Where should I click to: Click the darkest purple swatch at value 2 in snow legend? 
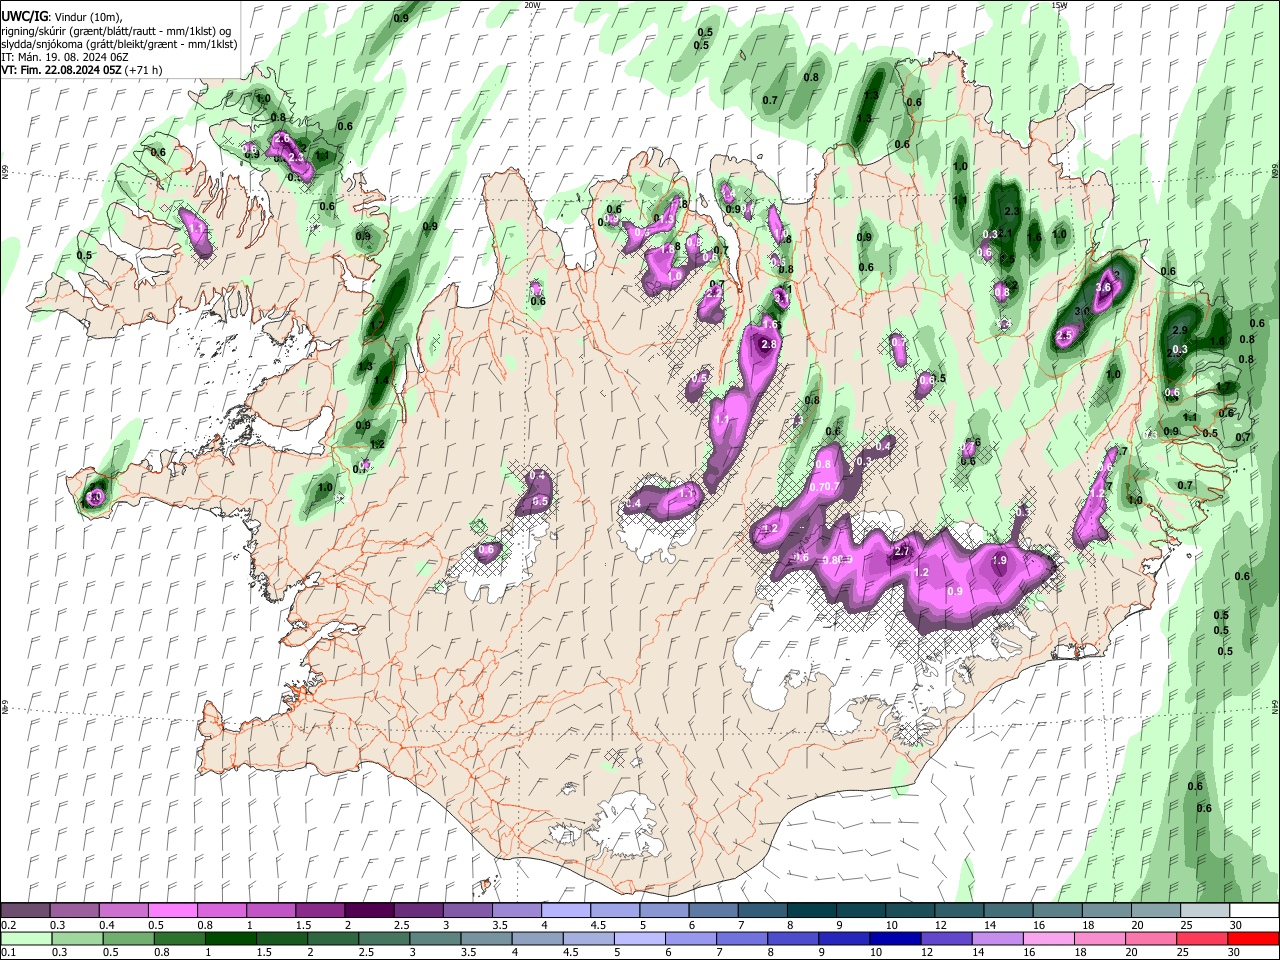point(368,911)
